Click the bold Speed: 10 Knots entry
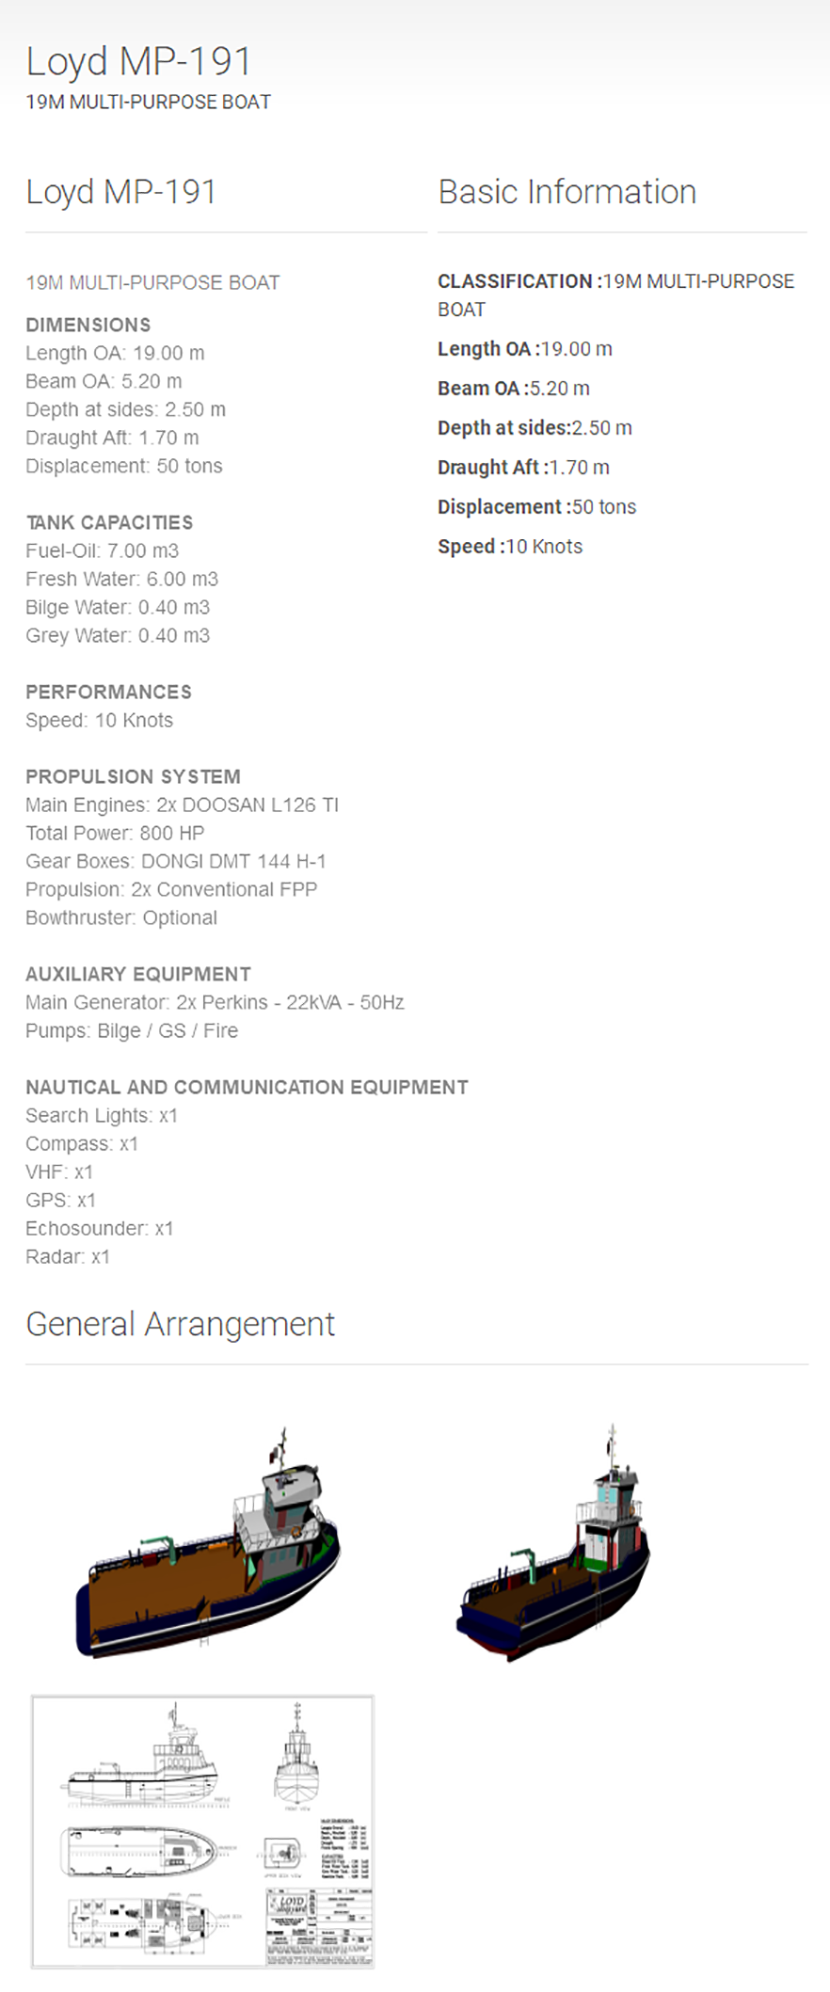Image resolution: width=830 pixels, height=1992 pixels. tap(510, 547)
